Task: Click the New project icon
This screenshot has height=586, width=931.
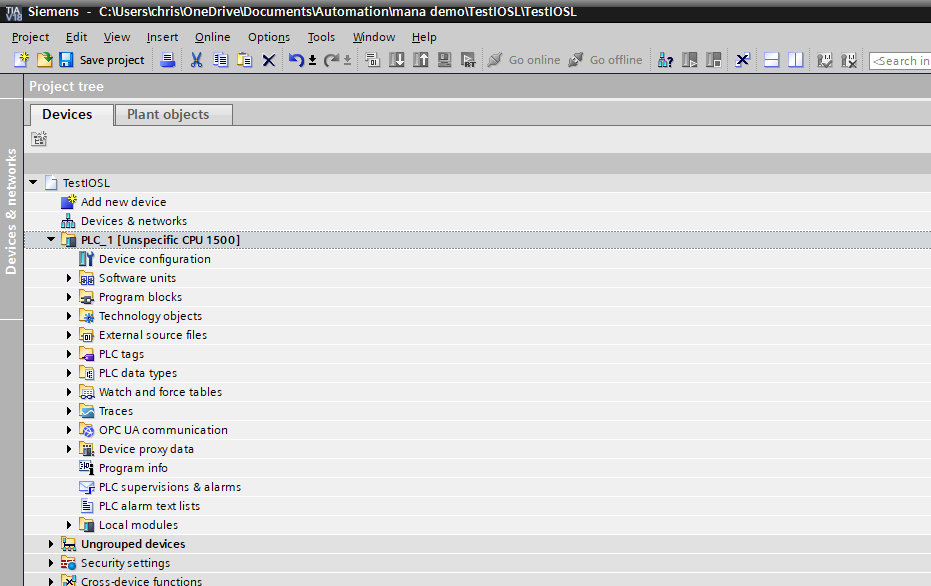Action: (x=21, y=59)
